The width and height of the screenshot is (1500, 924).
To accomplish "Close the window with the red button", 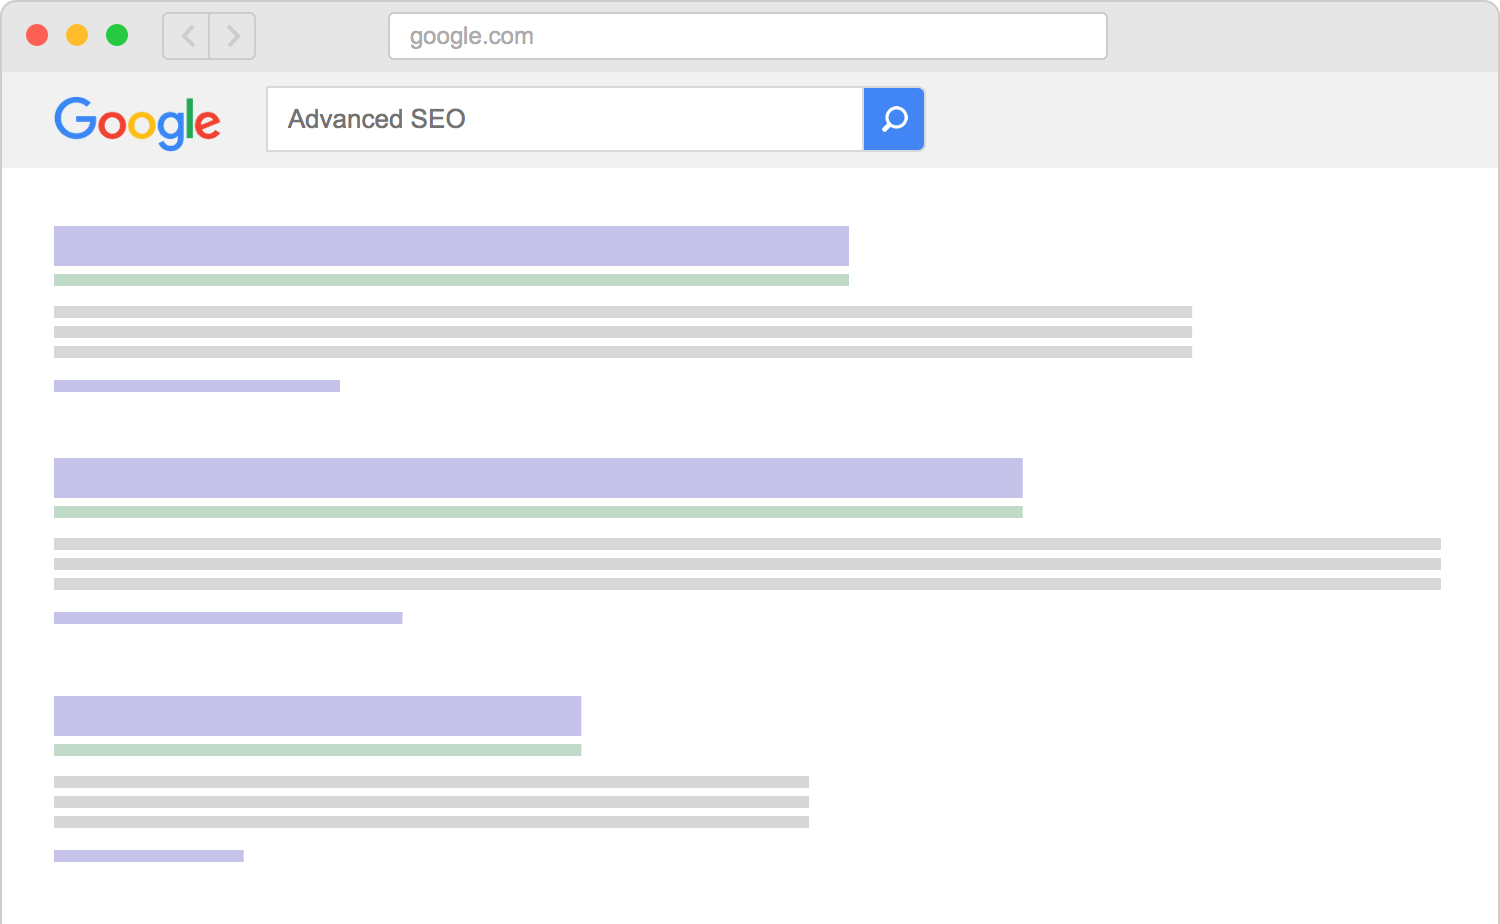I will (x=37, y=36).
